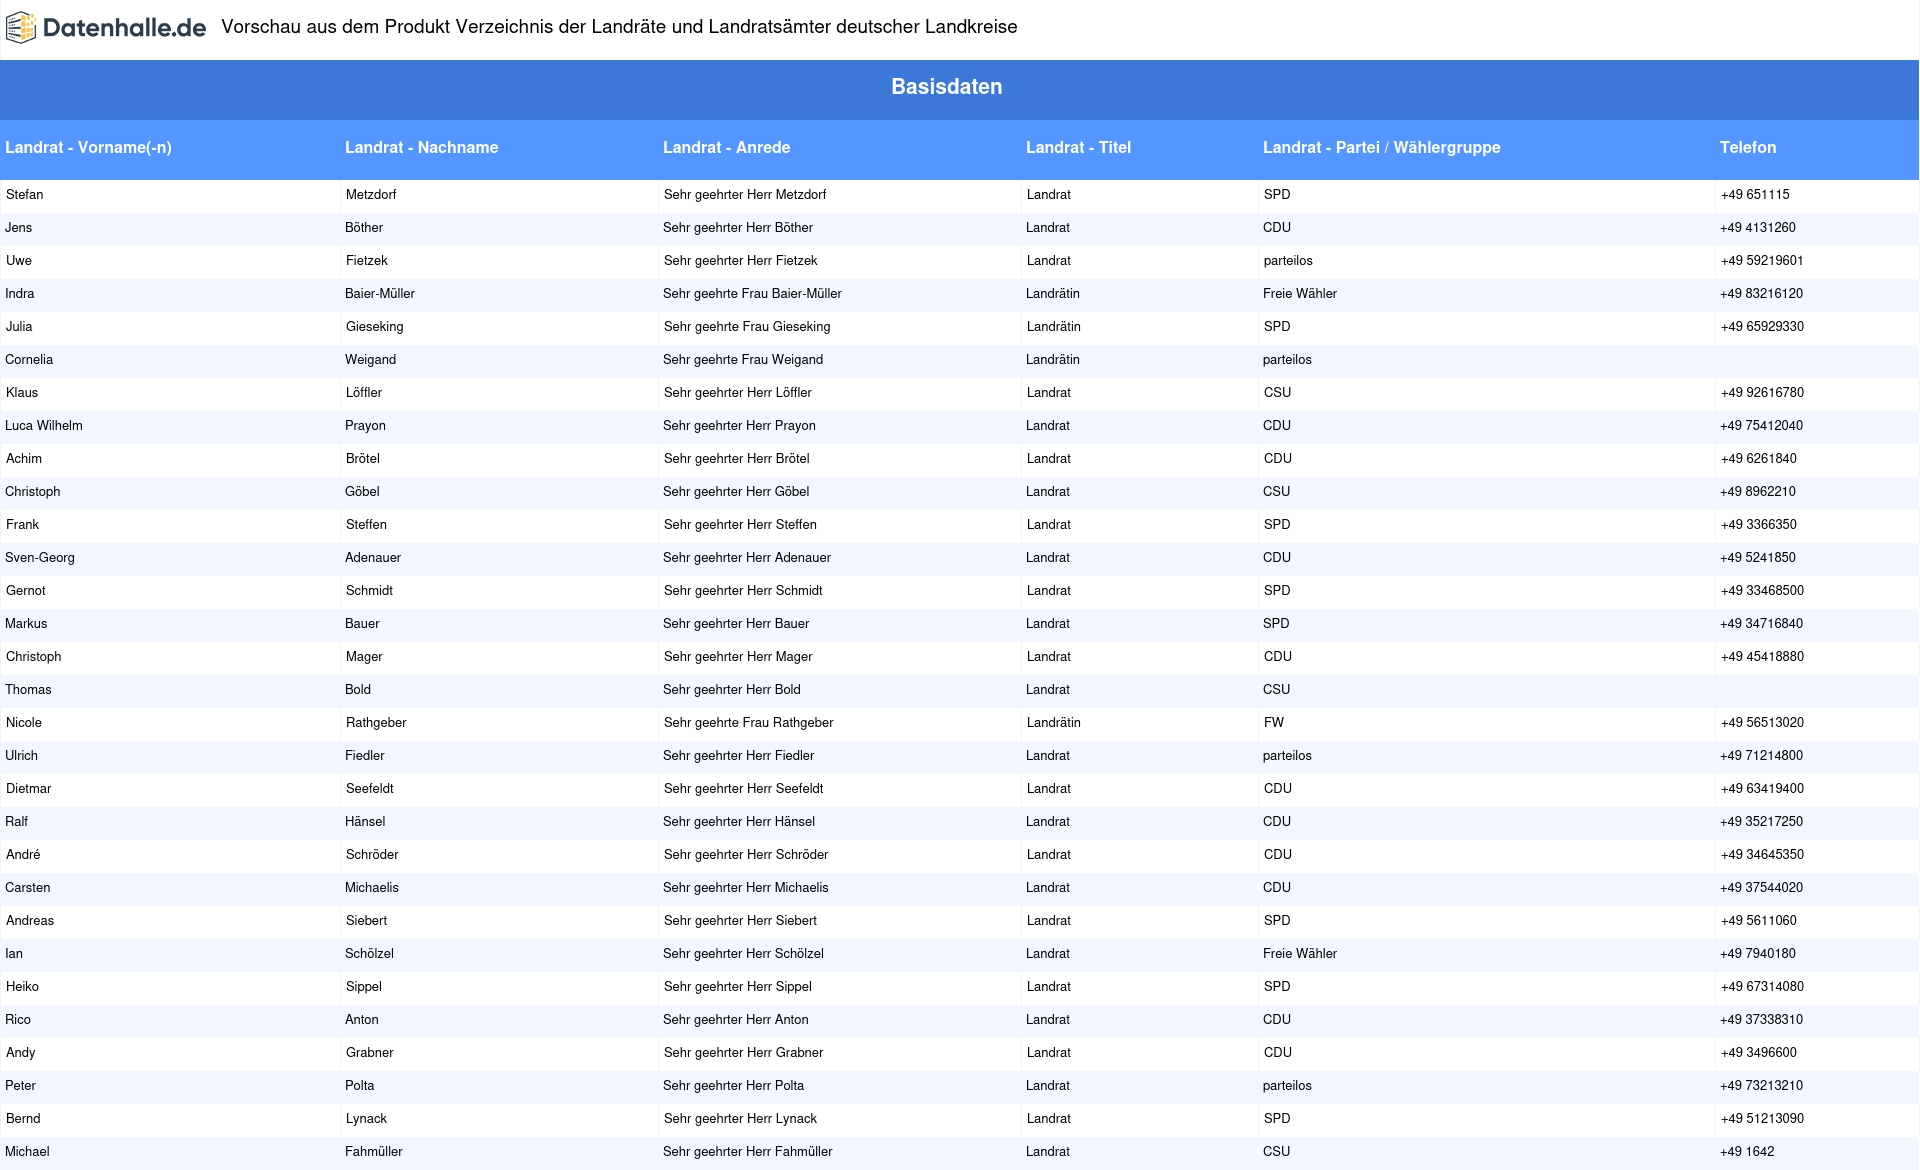Click the surname cell Sippel
Screen dimensions: 1920x1170
pyautogui.click(x=364, y=987)
